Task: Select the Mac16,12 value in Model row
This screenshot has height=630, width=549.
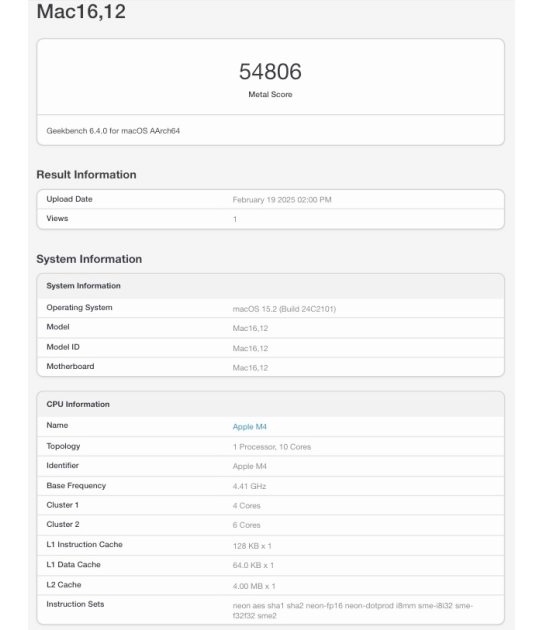Action: pyautogui.click(x=250, y=328)
